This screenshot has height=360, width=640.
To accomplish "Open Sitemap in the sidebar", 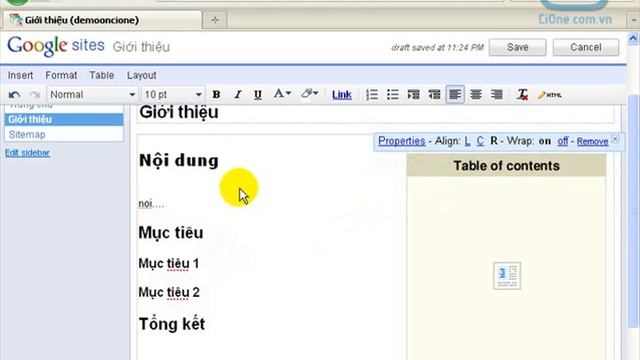I will click(27, 135).
